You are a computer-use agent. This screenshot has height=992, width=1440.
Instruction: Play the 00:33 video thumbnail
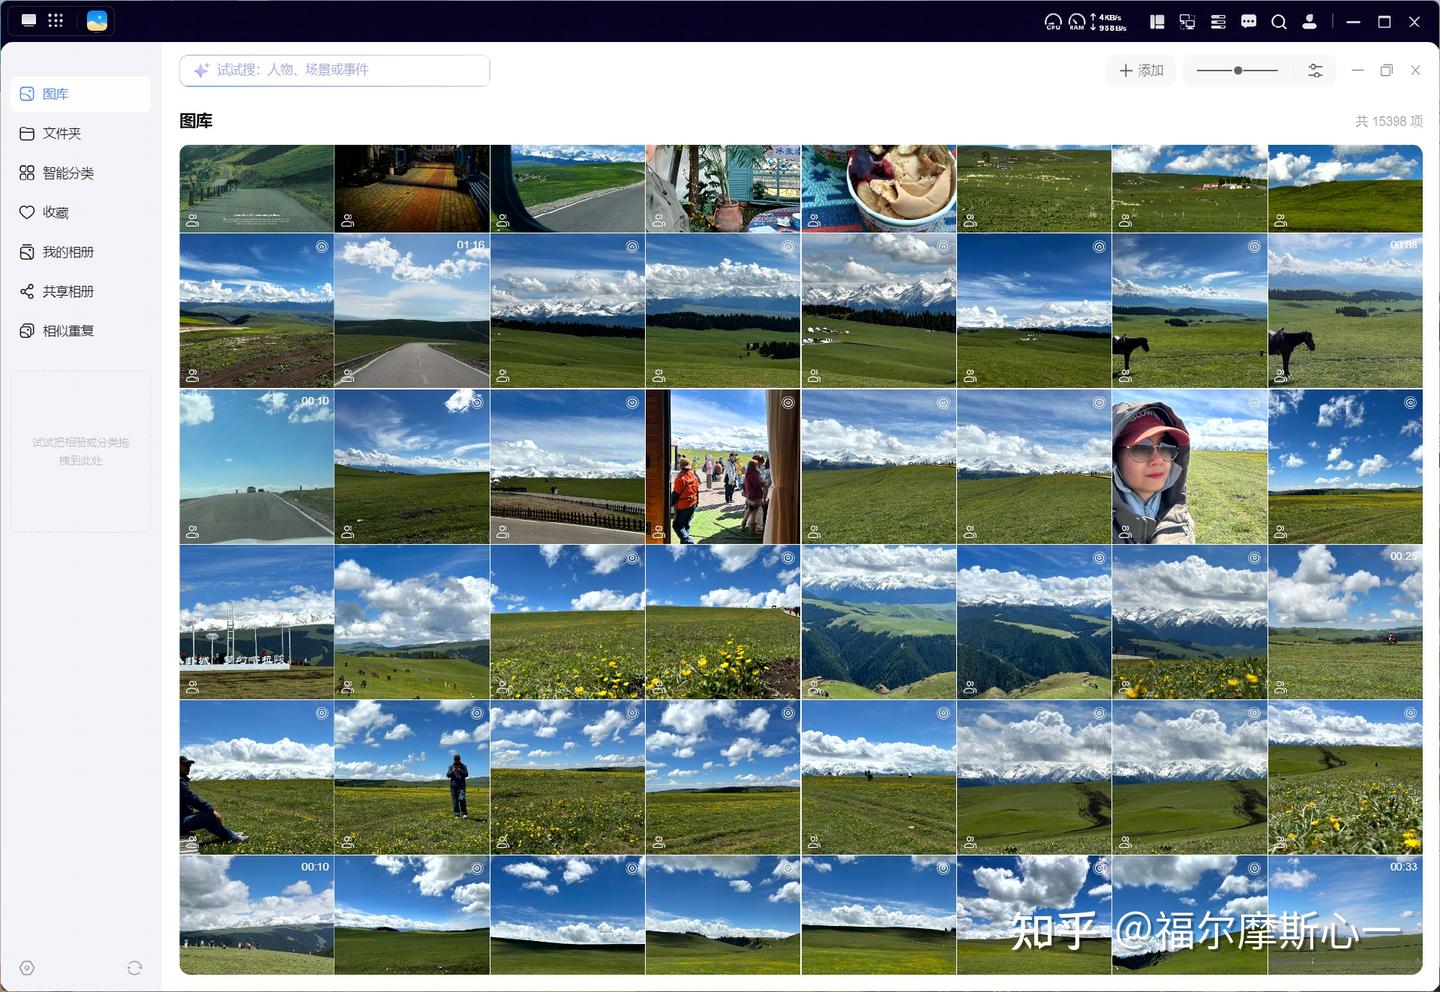point(1345,915)
